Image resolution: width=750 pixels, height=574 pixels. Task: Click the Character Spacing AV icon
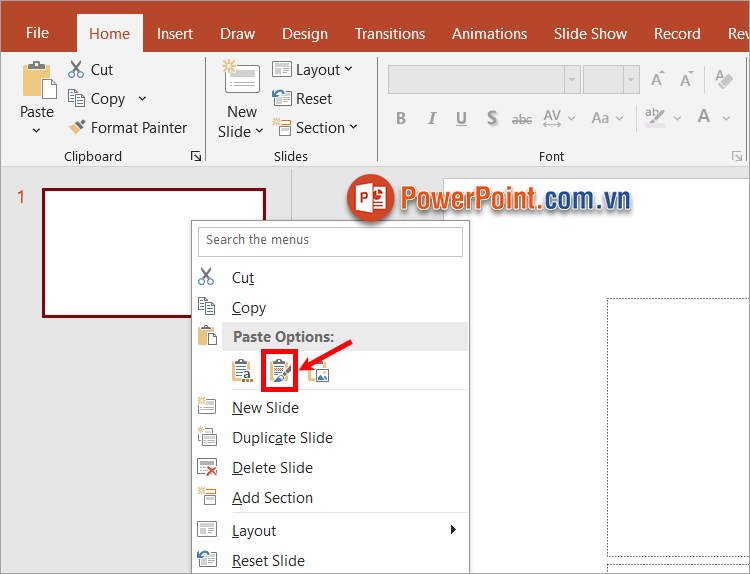pos(552,118)
